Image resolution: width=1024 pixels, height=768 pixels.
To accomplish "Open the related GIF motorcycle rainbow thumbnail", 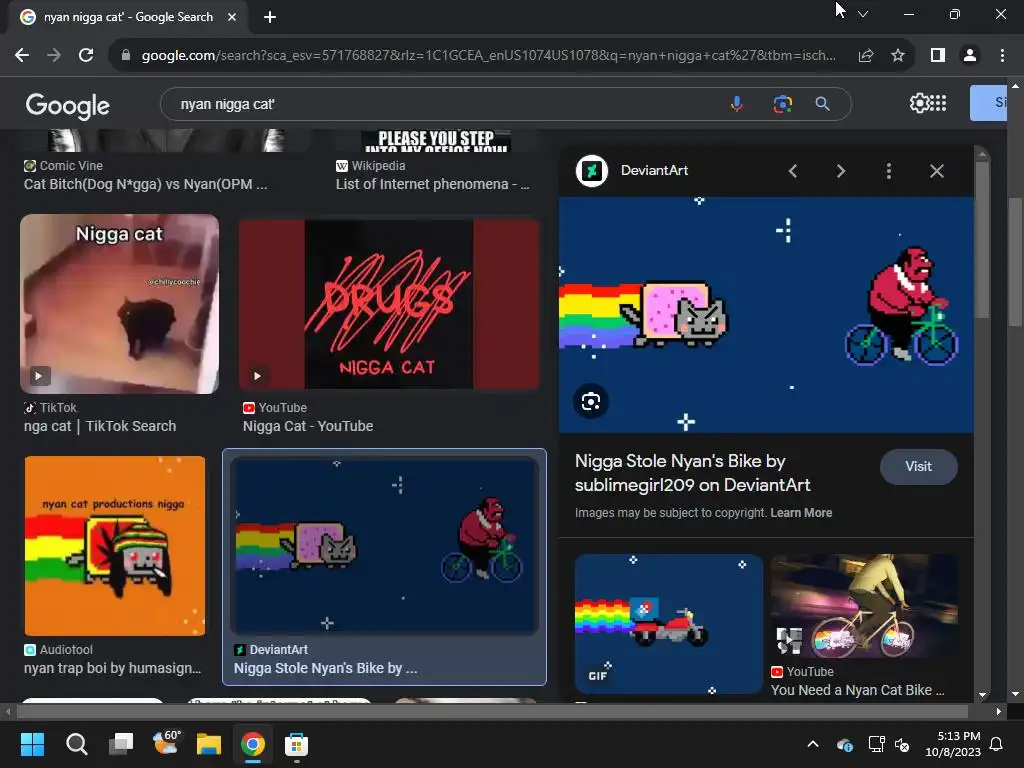I will [669, 624].
